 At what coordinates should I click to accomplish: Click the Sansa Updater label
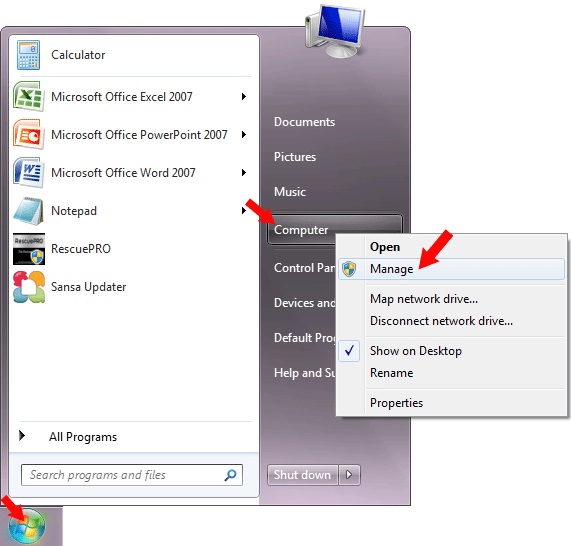pyautogui.click(x=88, y=287)
